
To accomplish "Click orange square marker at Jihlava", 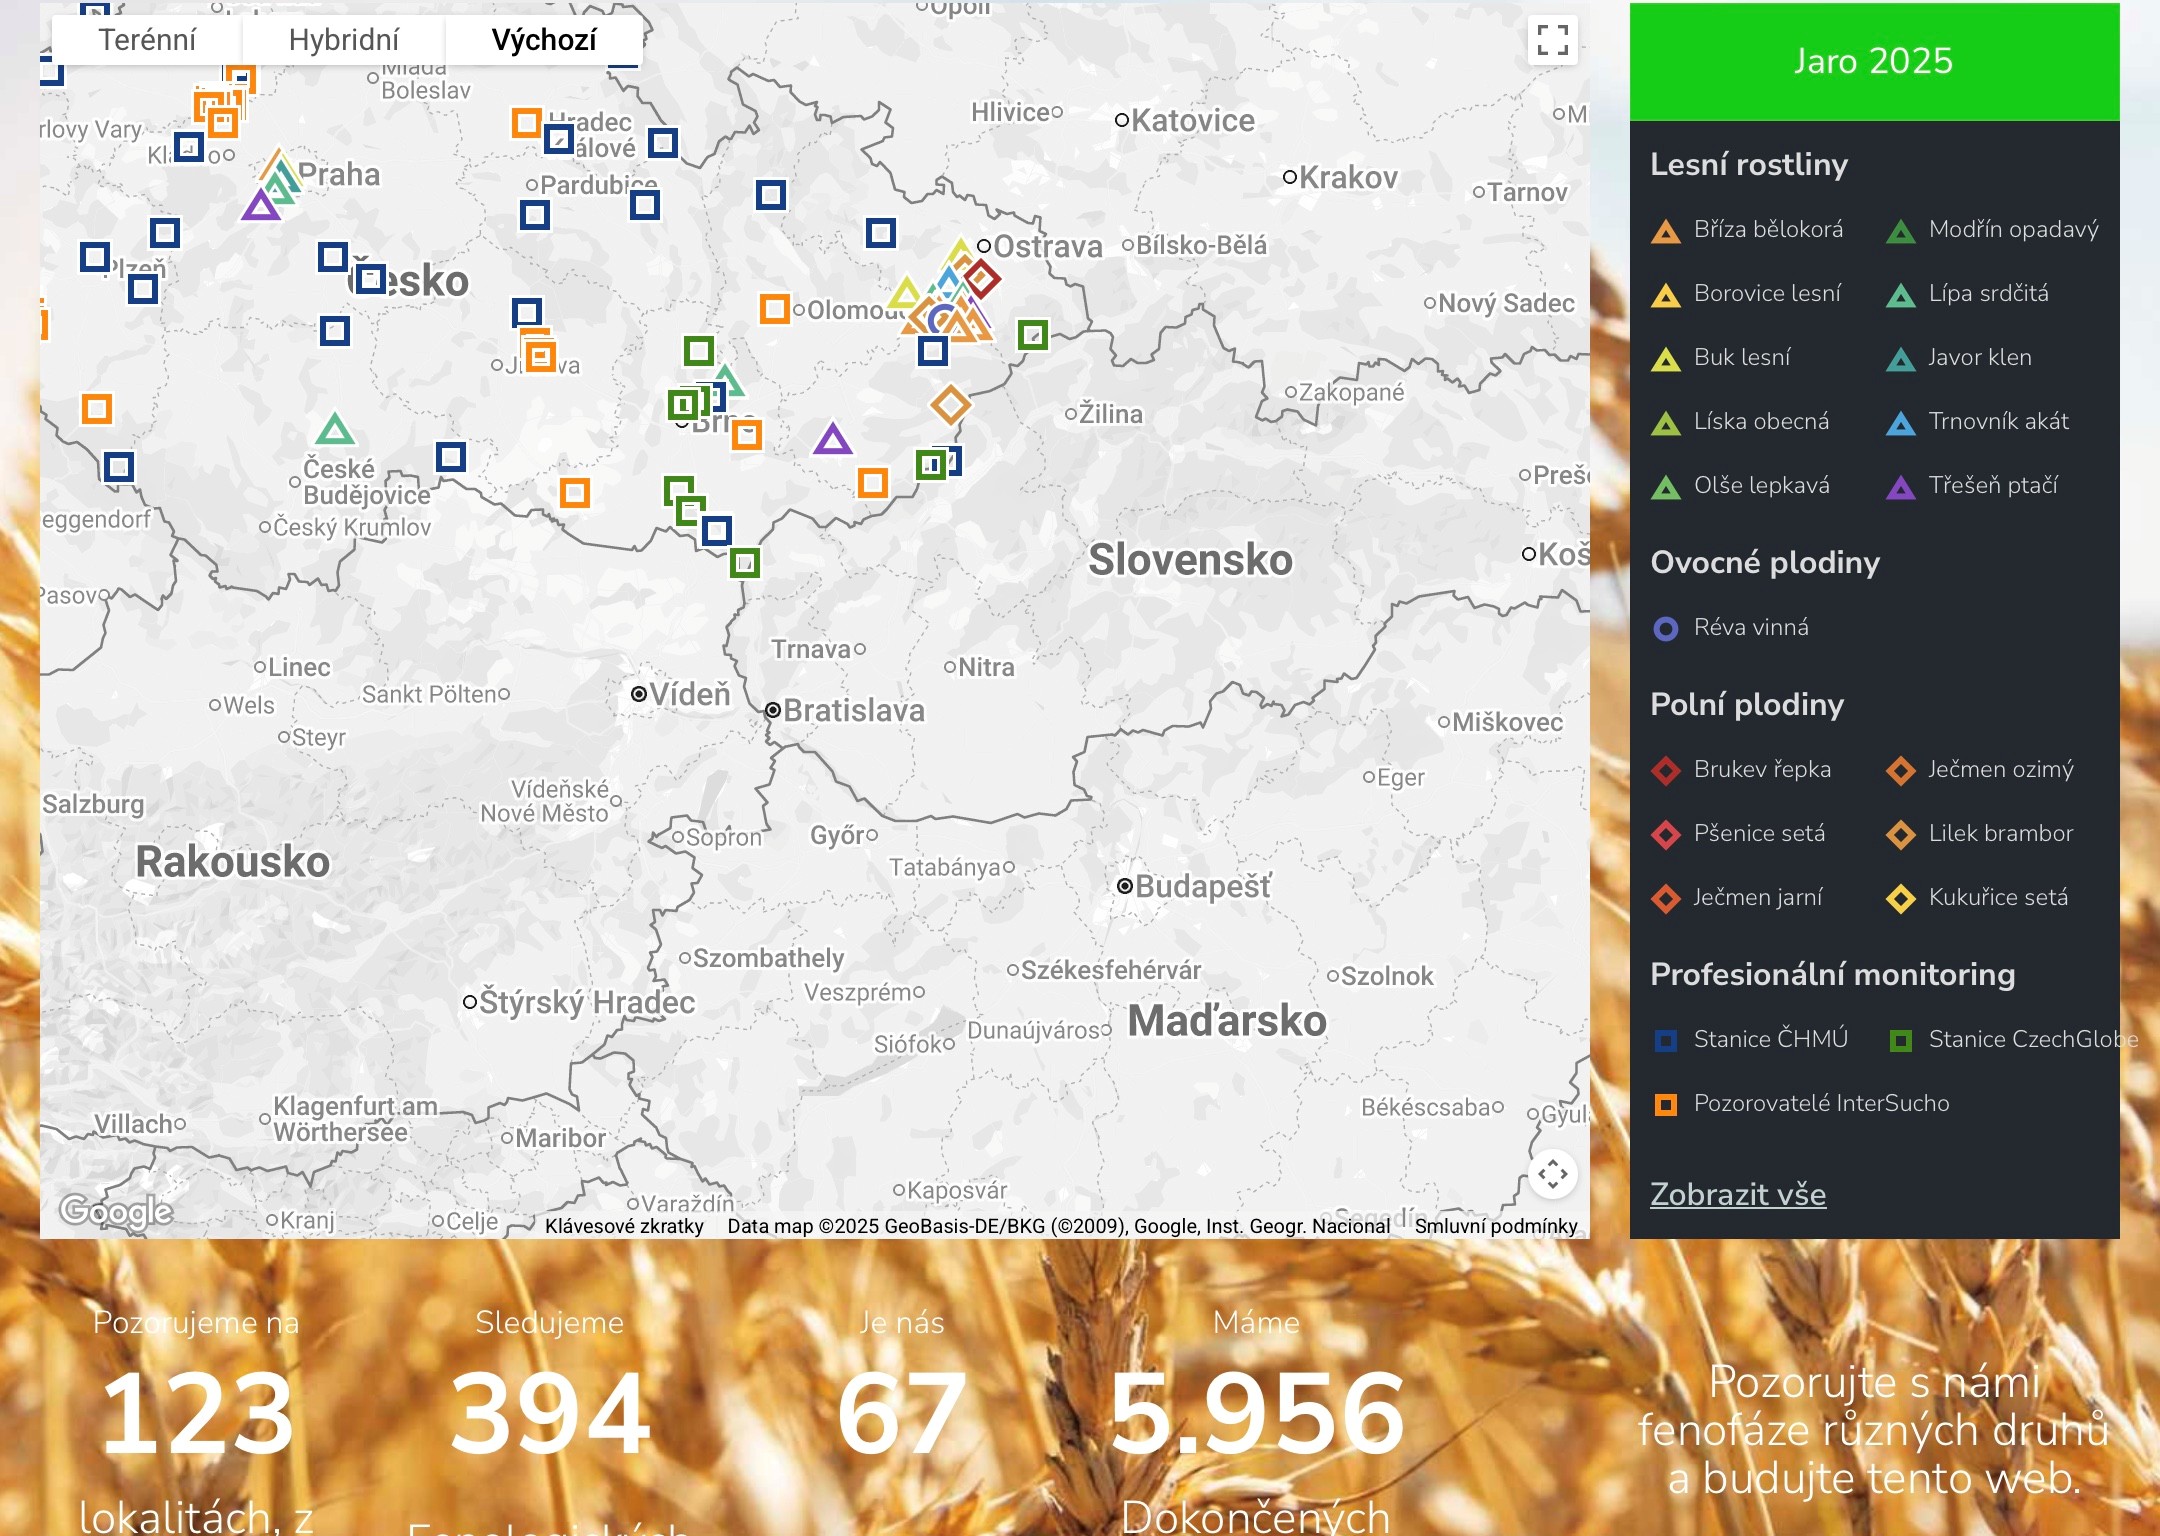I will [x=540, y=355].
